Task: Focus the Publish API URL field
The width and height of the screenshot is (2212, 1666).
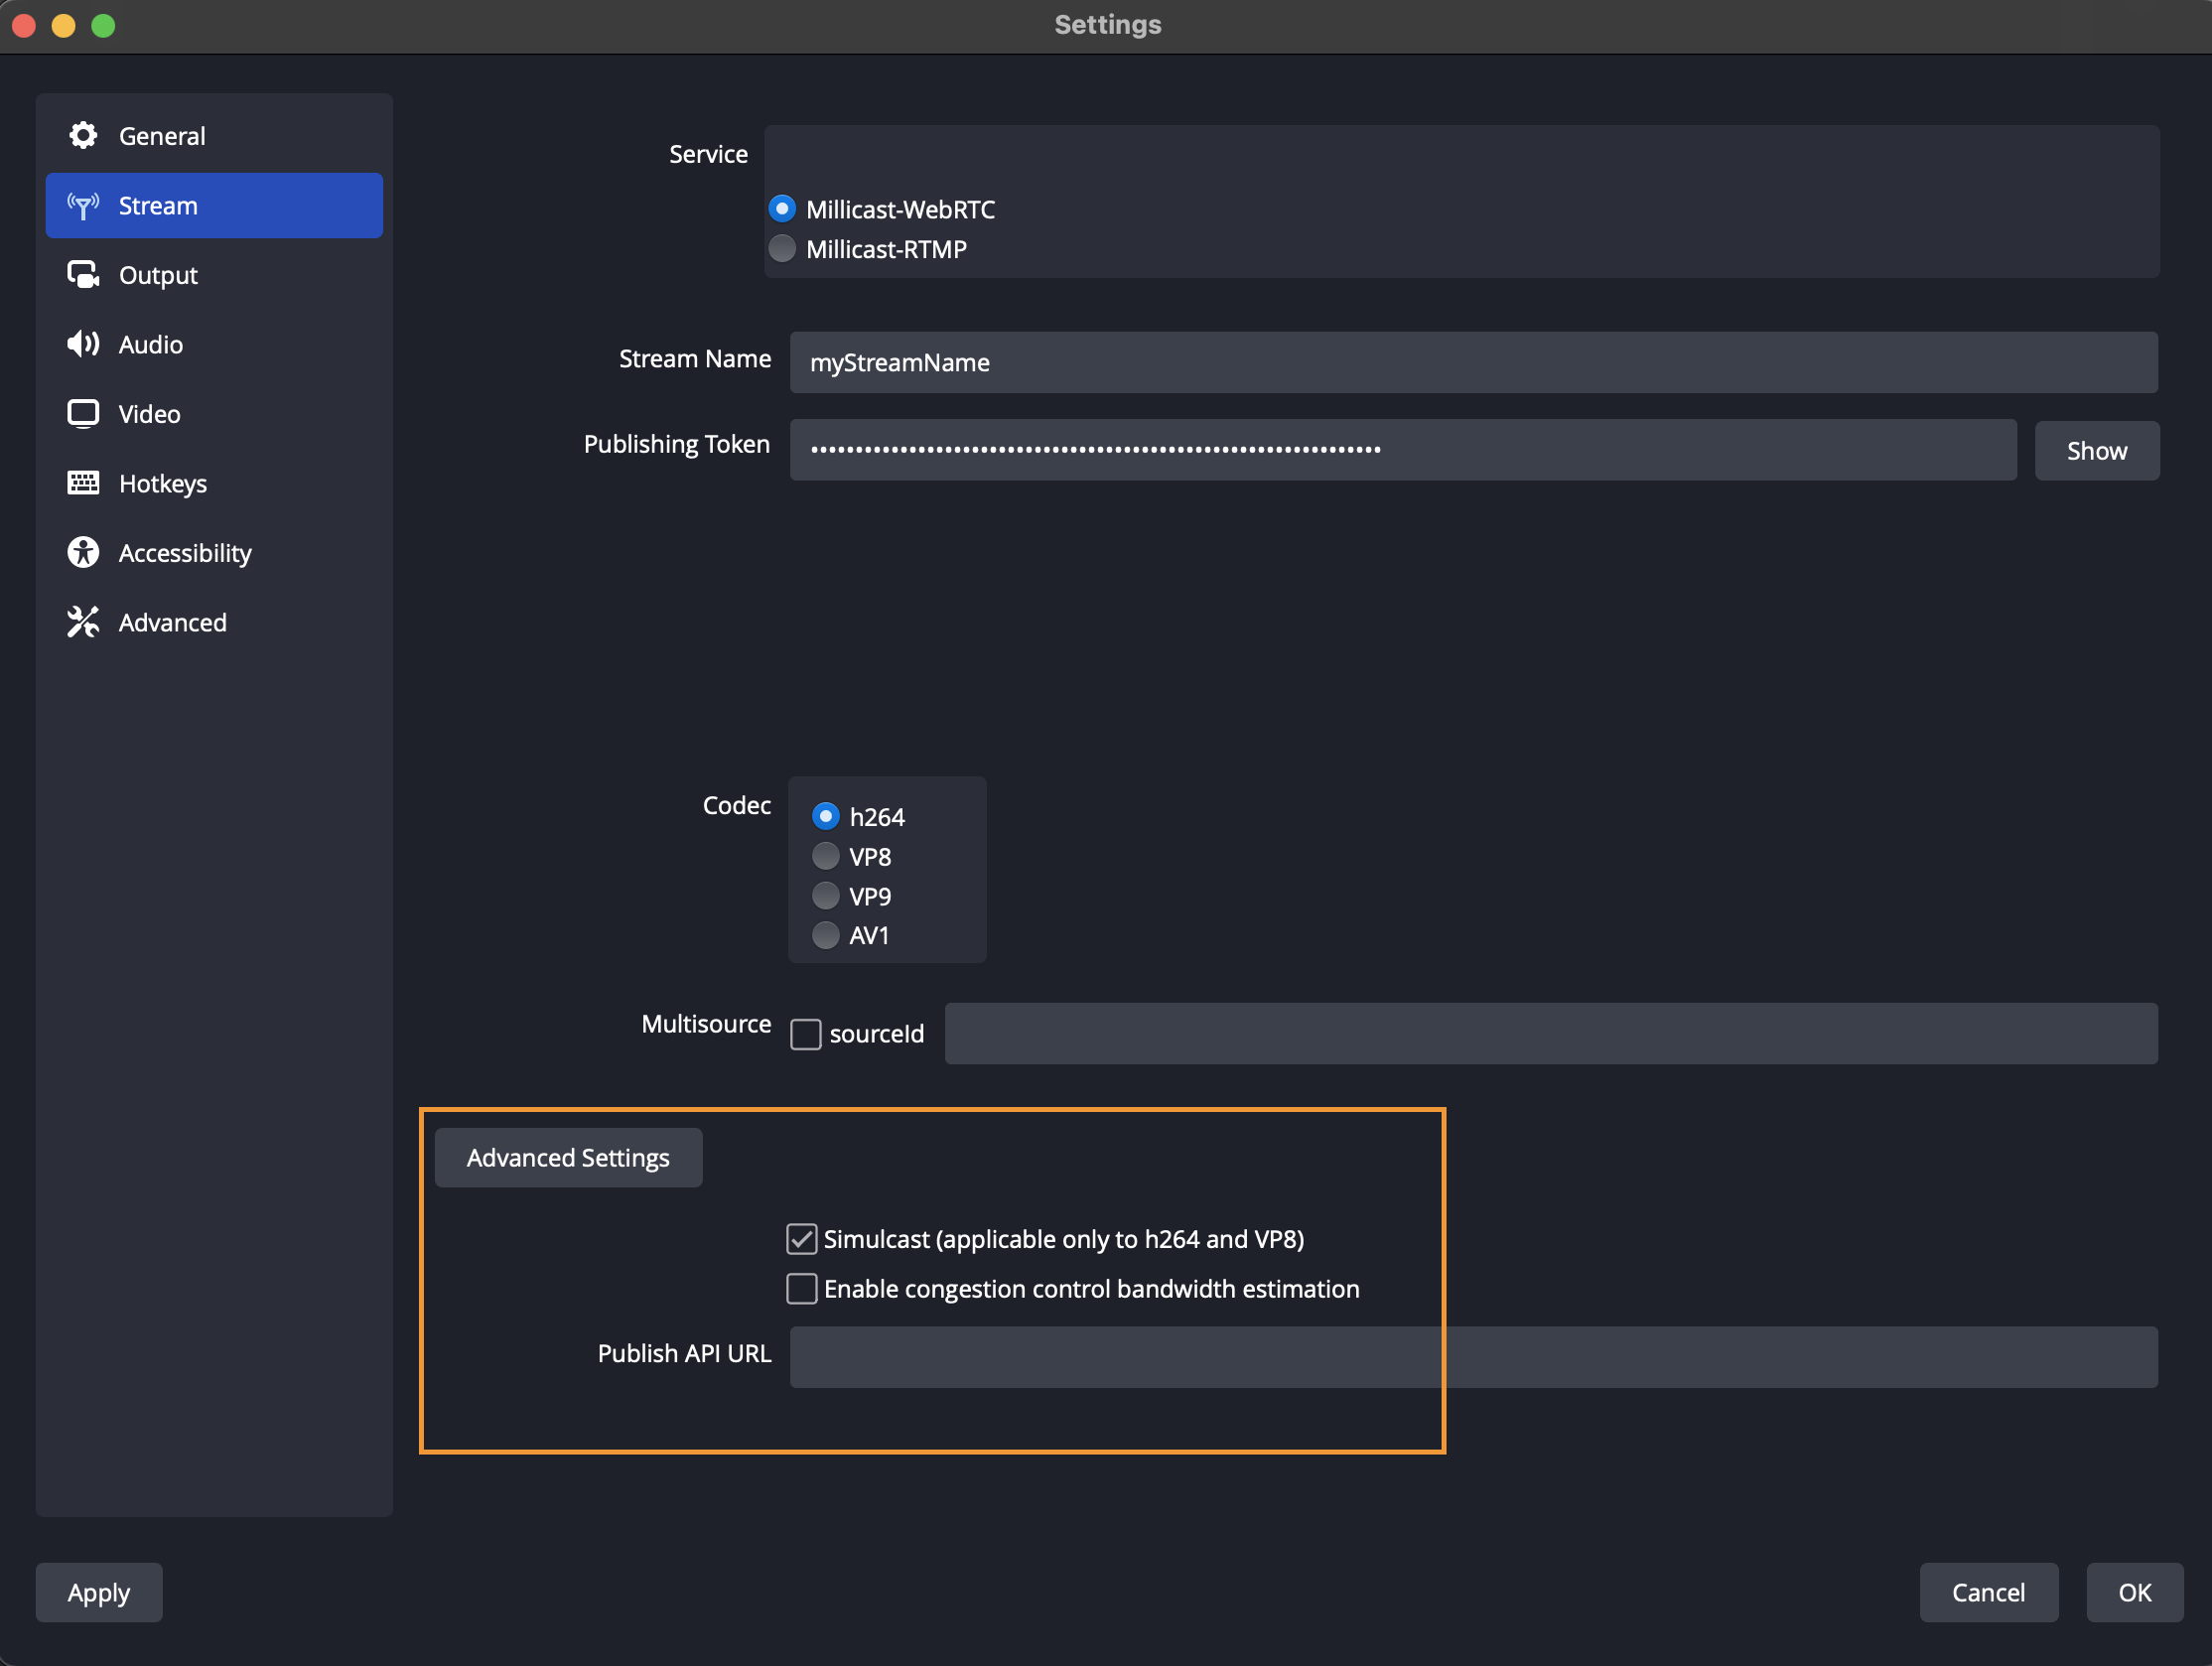Action: coord(1472,1356)
